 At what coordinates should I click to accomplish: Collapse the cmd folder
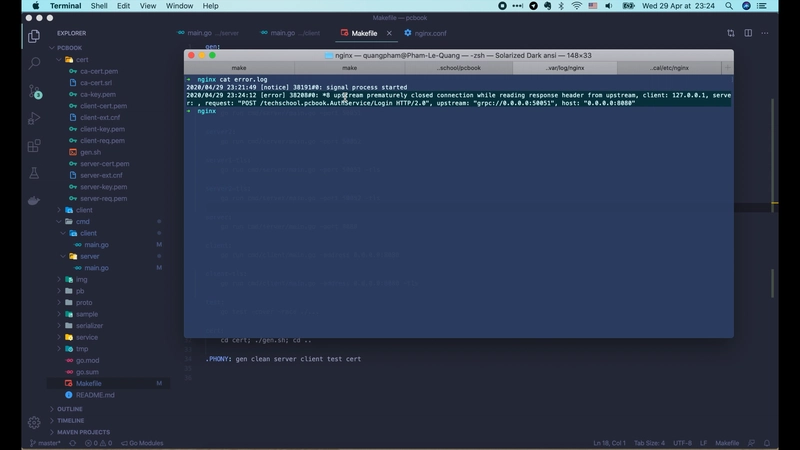(x=59, y=221)
